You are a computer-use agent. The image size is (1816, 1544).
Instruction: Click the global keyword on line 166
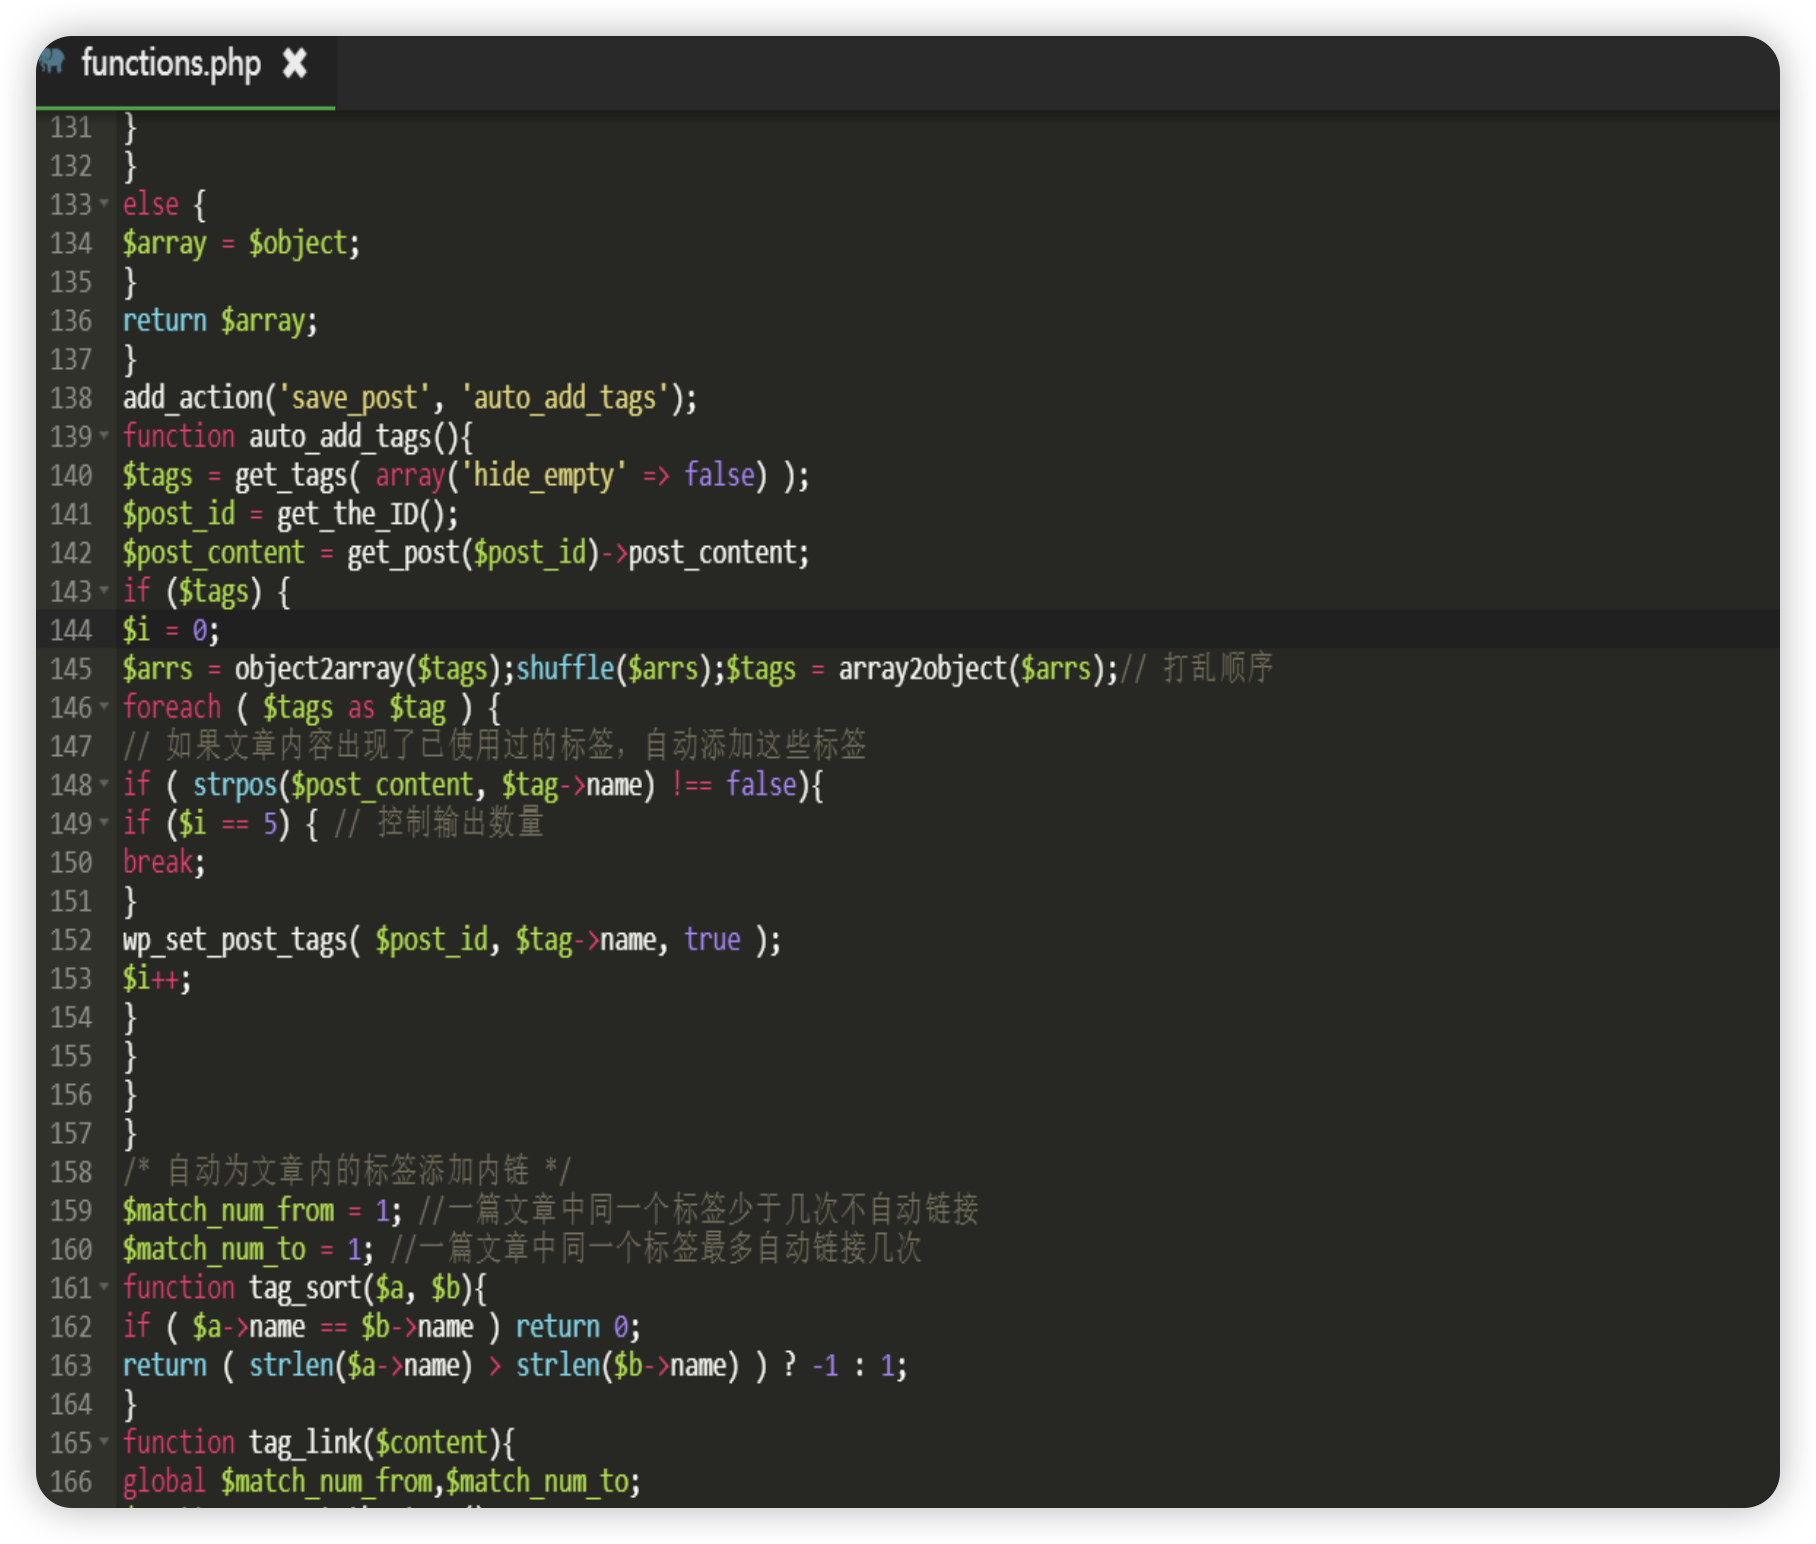coord(164,1482)
